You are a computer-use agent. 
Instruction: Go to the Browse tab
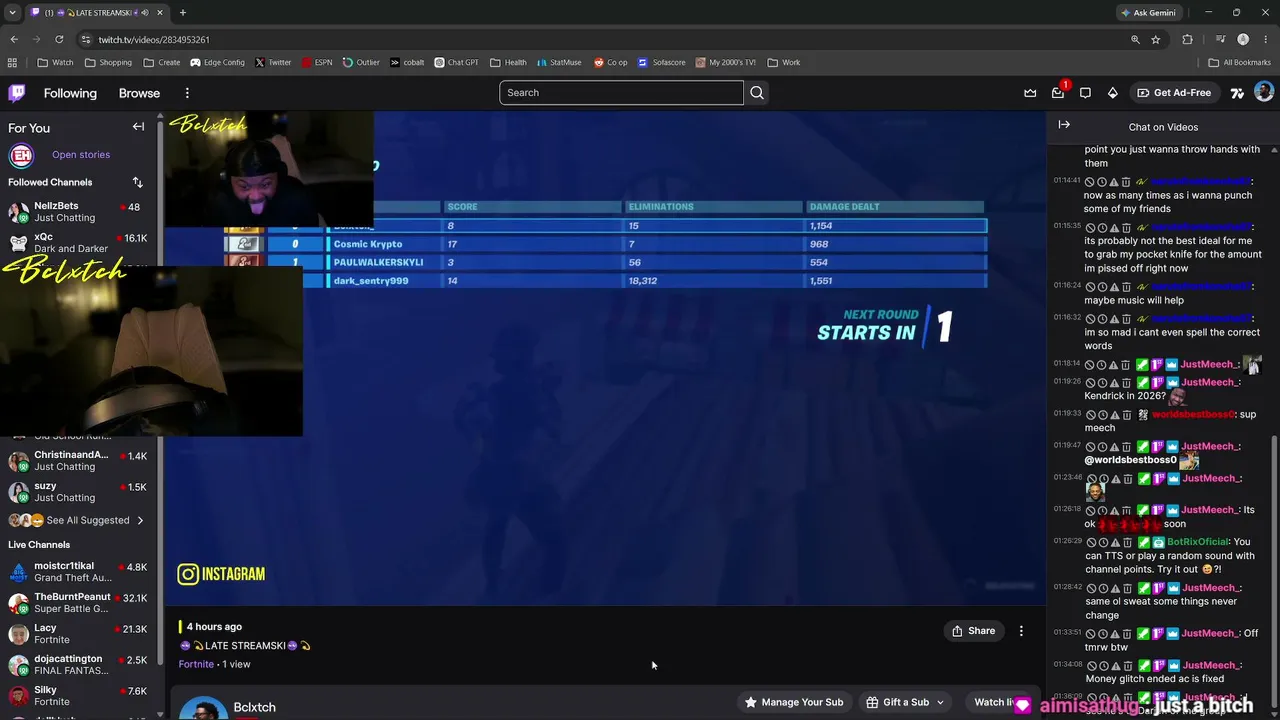(139, 93)
